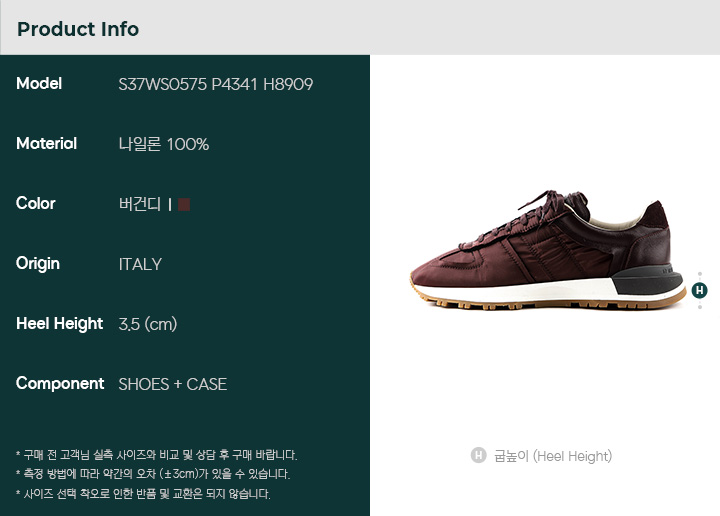
Task: Click the green H heel marker beside the shoe
Action: 699,290
